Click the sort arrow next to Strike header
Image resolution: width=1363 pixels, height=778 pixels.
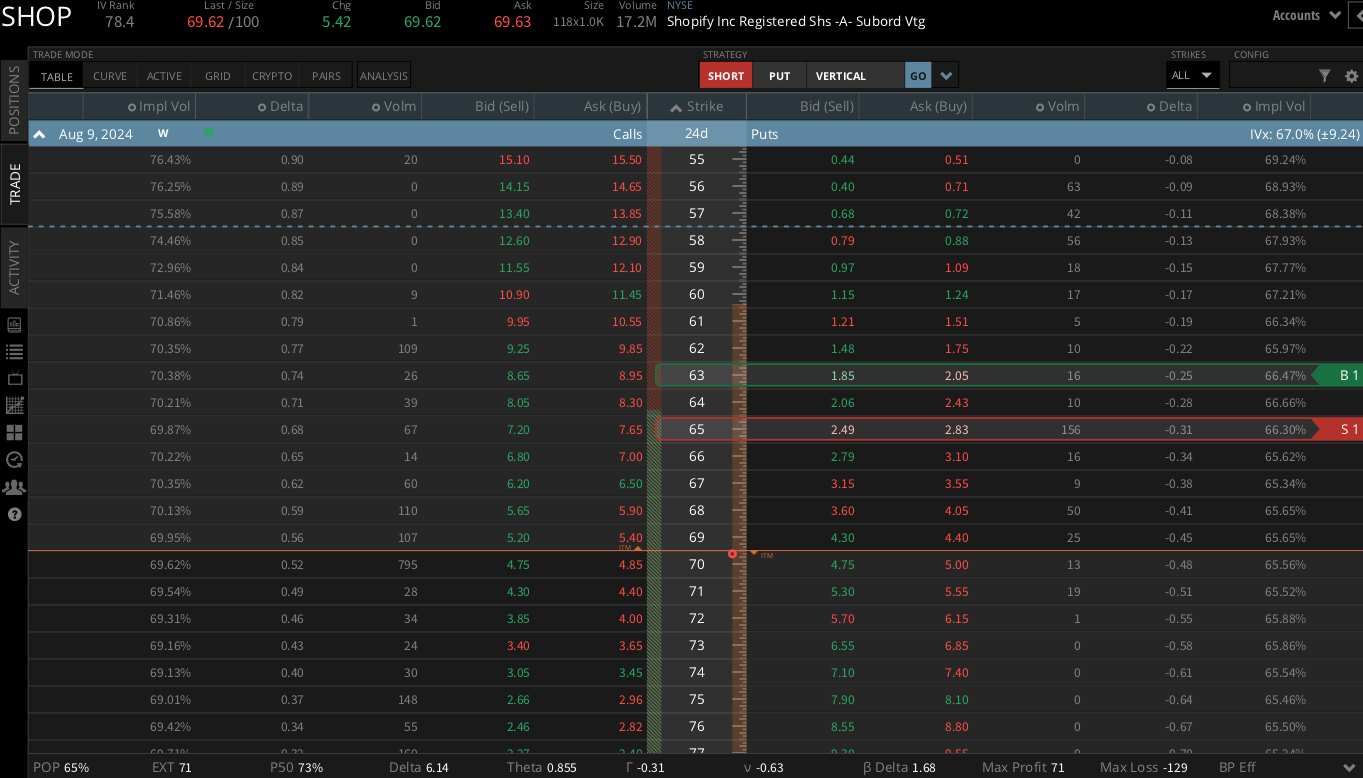pyautogui.click(x=676, y=107)
